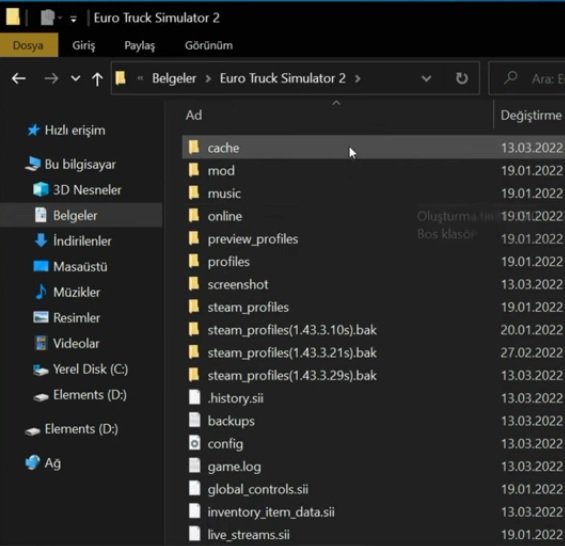Click the Hızlı erişim star icon
Image resolution: width=565 pixels, height=546 pixels.
[33, 130]
